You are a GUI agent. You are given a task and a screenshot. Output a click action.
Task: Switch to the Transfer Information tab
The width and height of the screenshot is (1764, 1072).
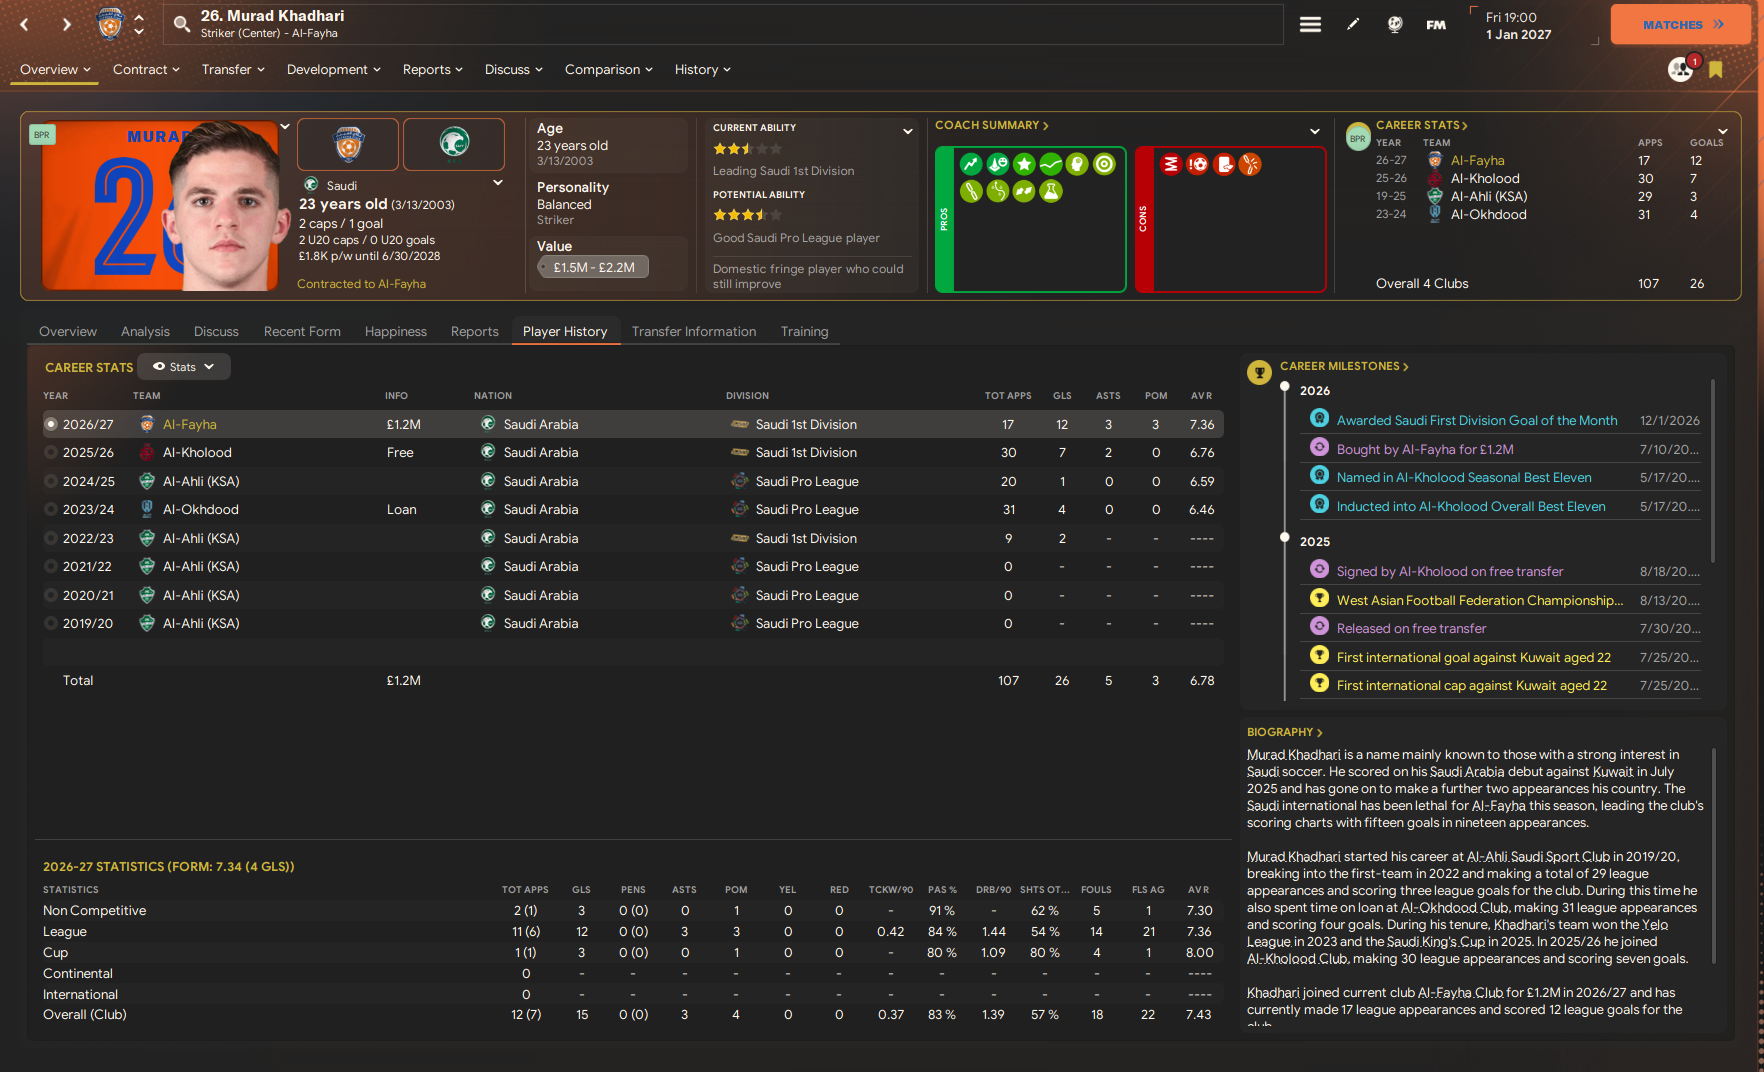click(x=693, y=332)
